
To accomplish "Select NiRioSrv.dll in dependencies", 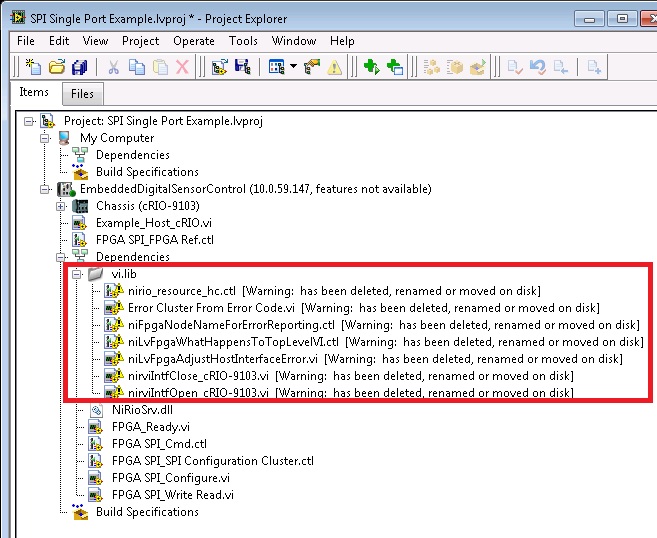I will (142, 410).
